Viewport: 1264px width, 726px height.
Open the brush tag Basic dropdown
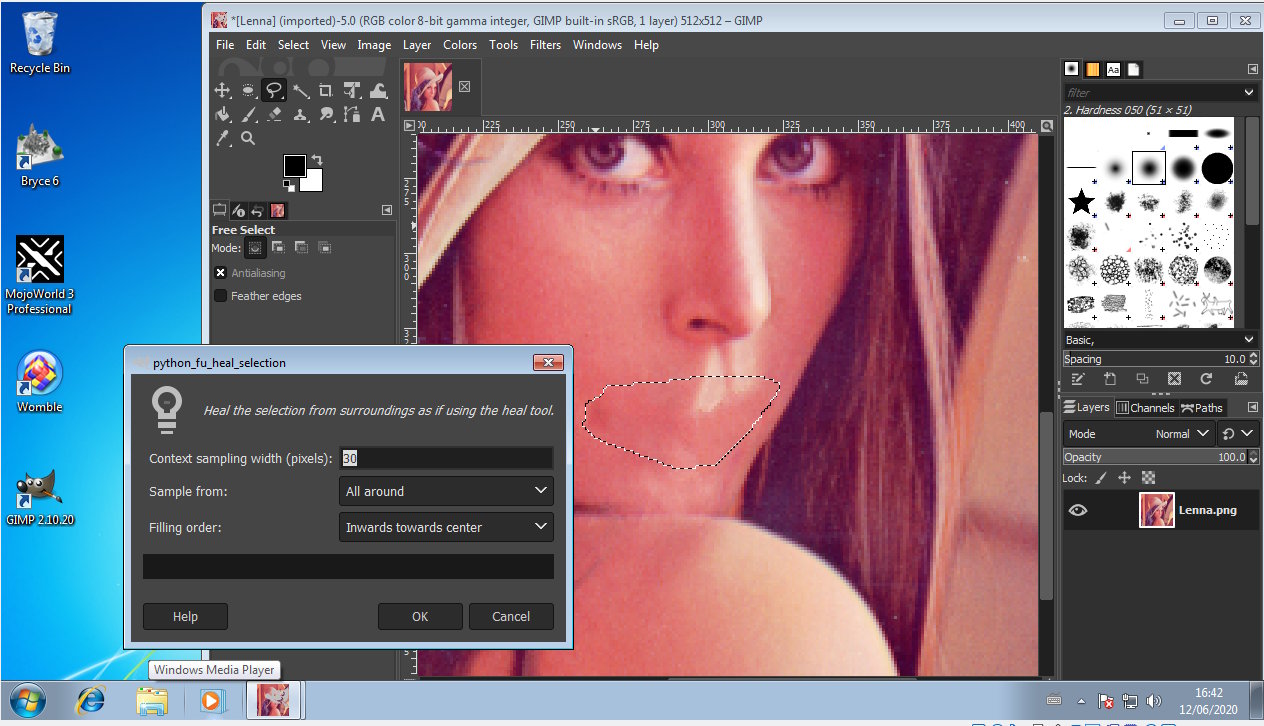(x=1159, y=340)
